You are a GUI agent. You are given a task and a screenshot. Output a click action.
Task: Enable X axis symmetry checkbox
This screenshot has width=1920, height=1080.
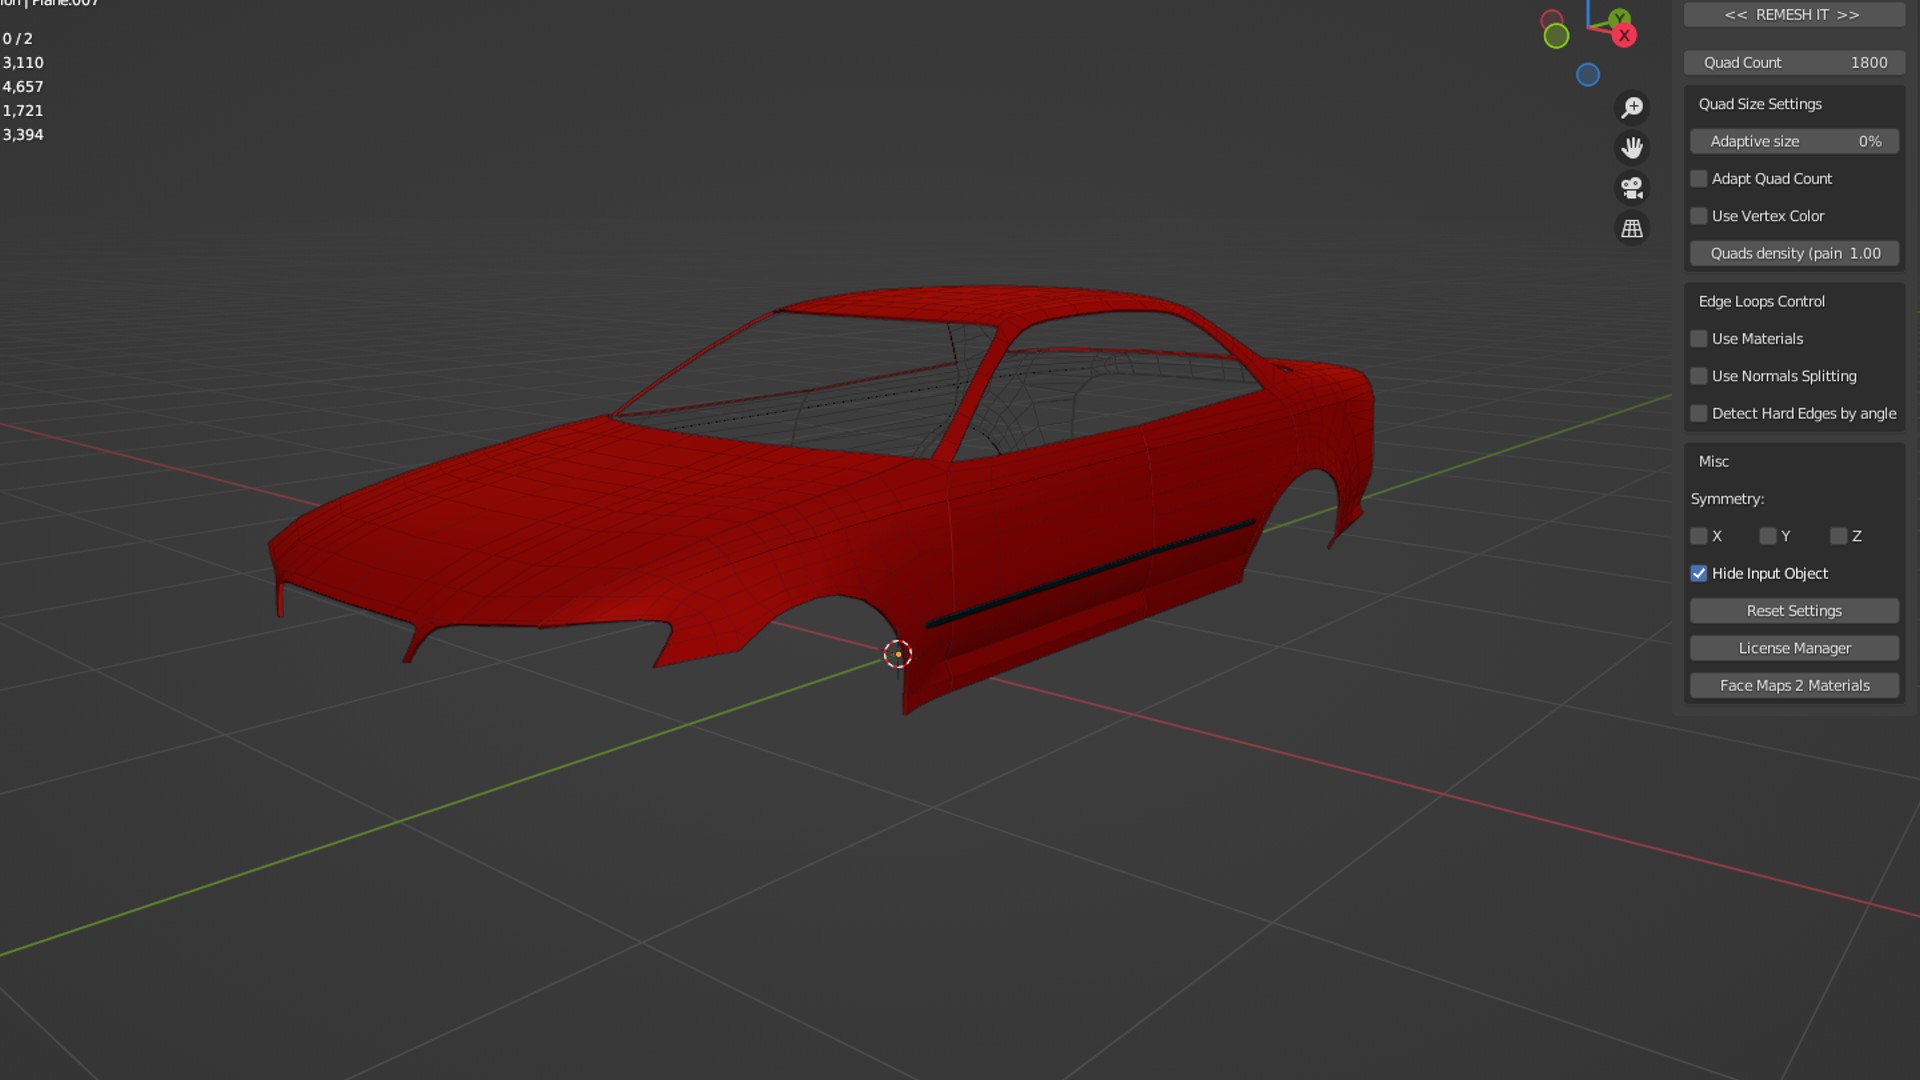click(x=1699, y=537)
